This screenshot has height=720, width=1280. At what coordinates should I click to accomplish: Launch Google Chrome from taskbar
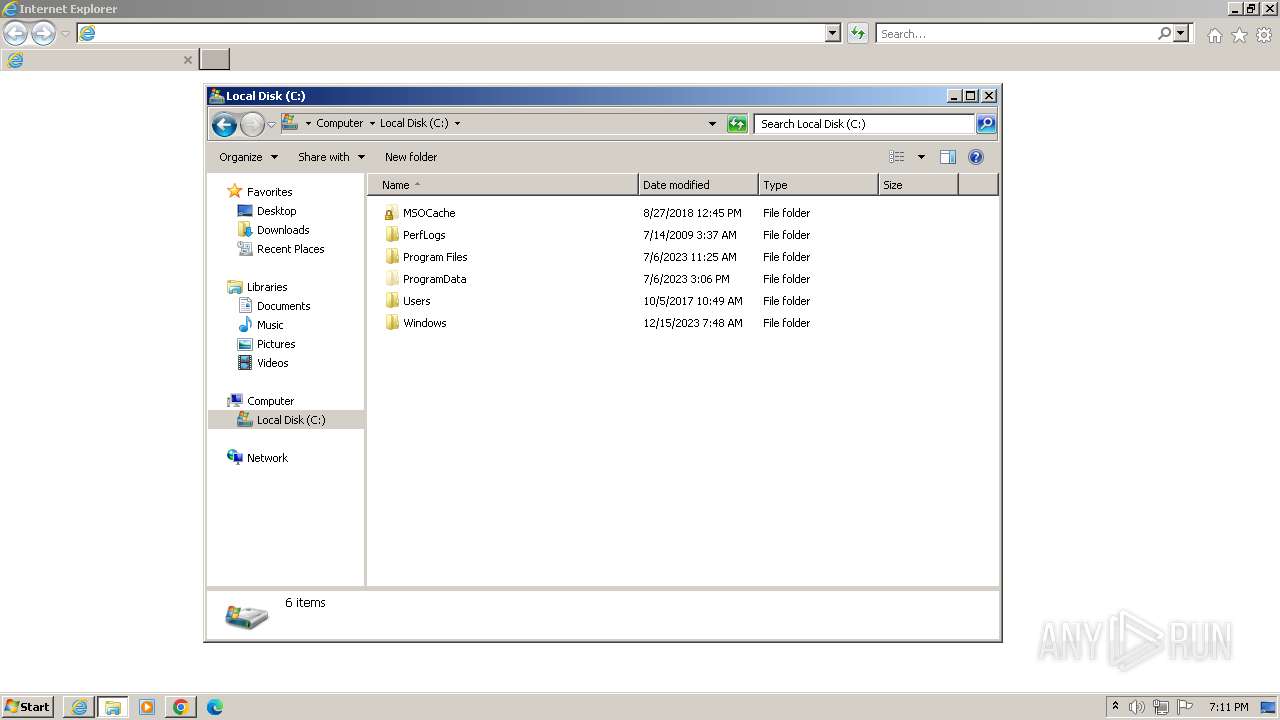point(181,707)
